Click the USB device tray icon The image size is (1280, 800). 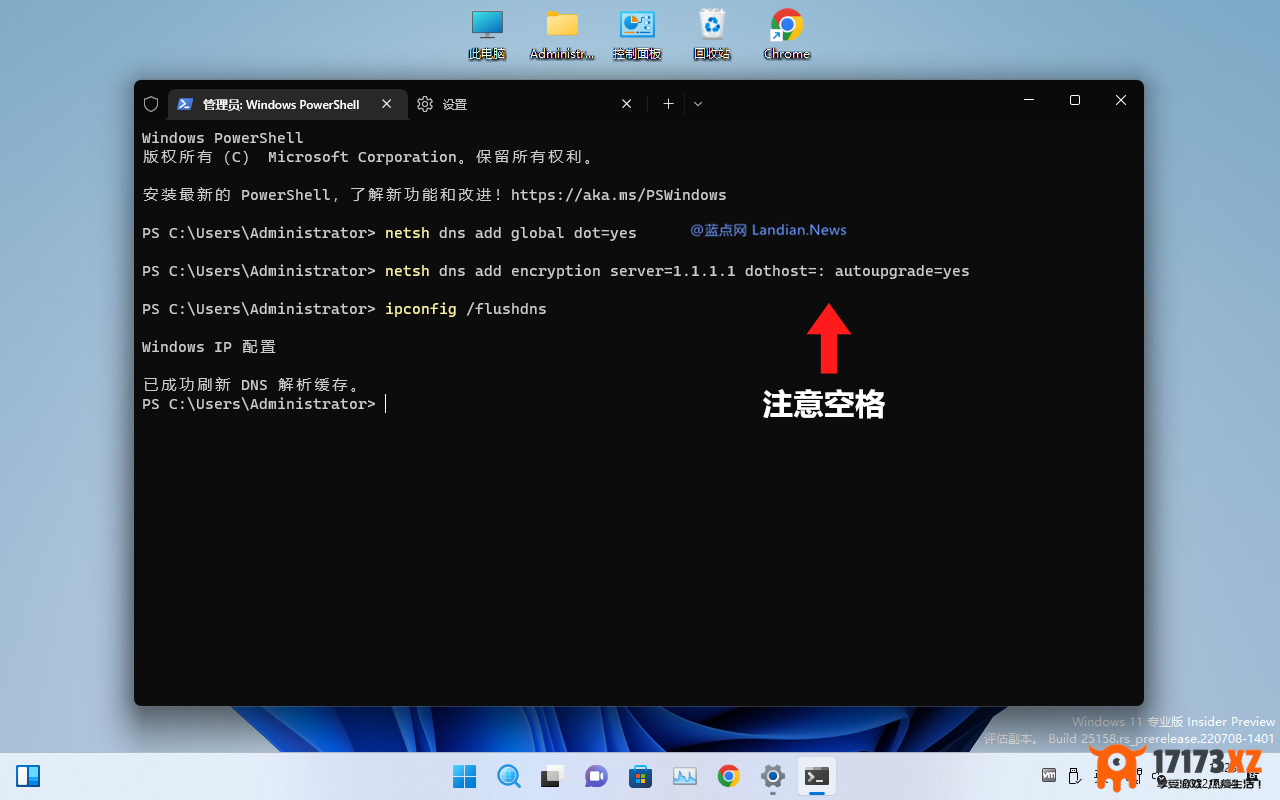pos(1074,776)
